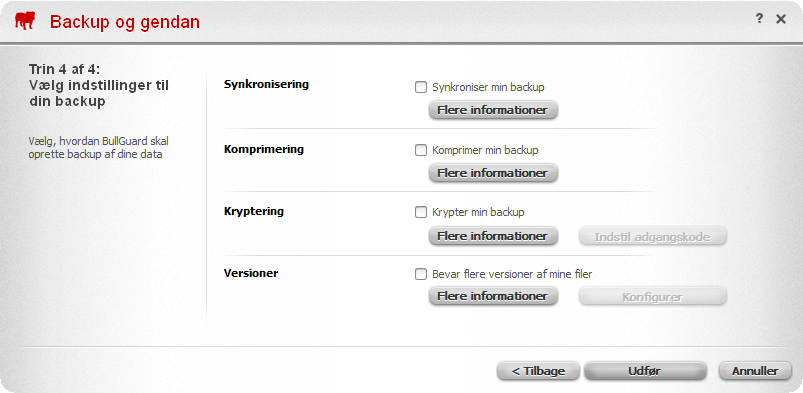The height and width of the screenshot is (393, 803).
Task: Click the Synkronisering section heading
Action: (x=266, y=84)
